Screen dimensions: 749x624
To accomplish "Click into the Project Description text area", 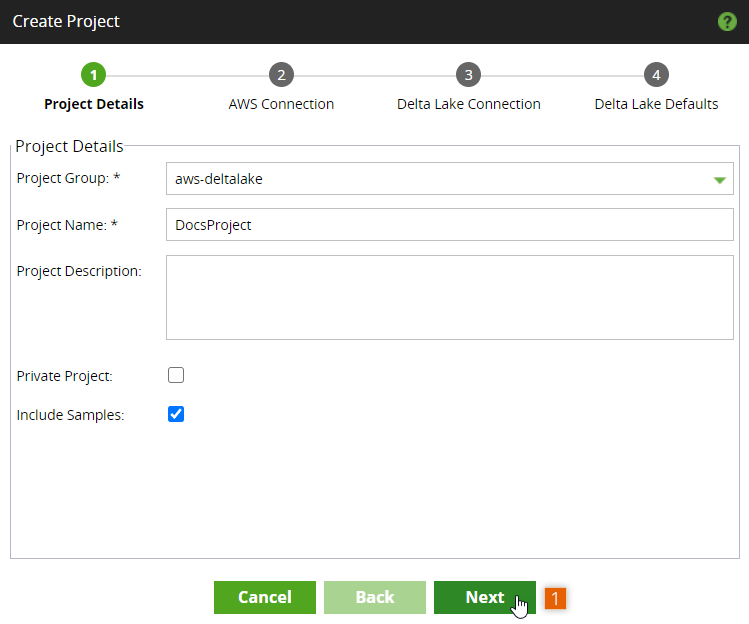I will (449, 297).
